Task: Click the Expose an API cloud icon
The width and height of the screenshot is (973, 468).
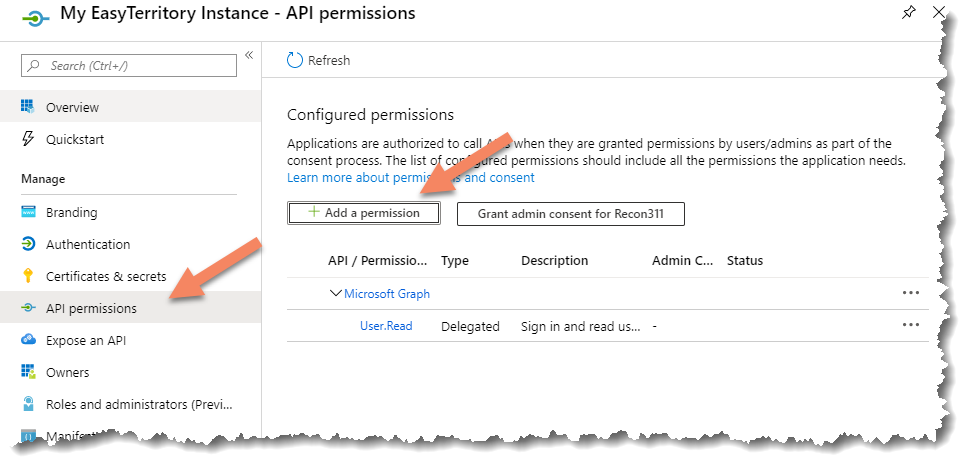Action: (28, 340)
